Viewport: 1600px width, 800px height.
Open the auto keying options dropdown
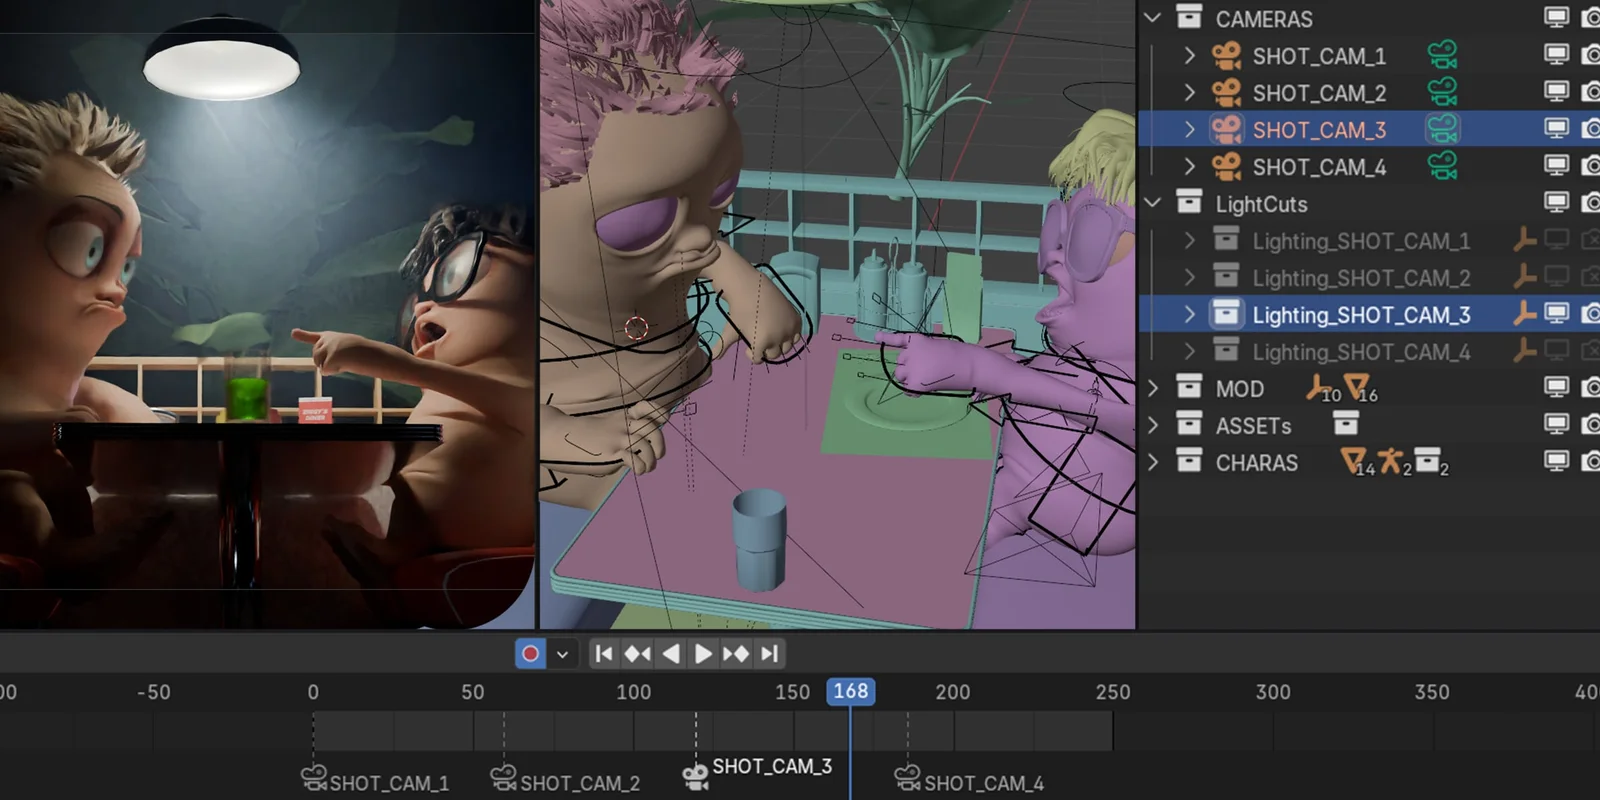[x=562, y=654]
